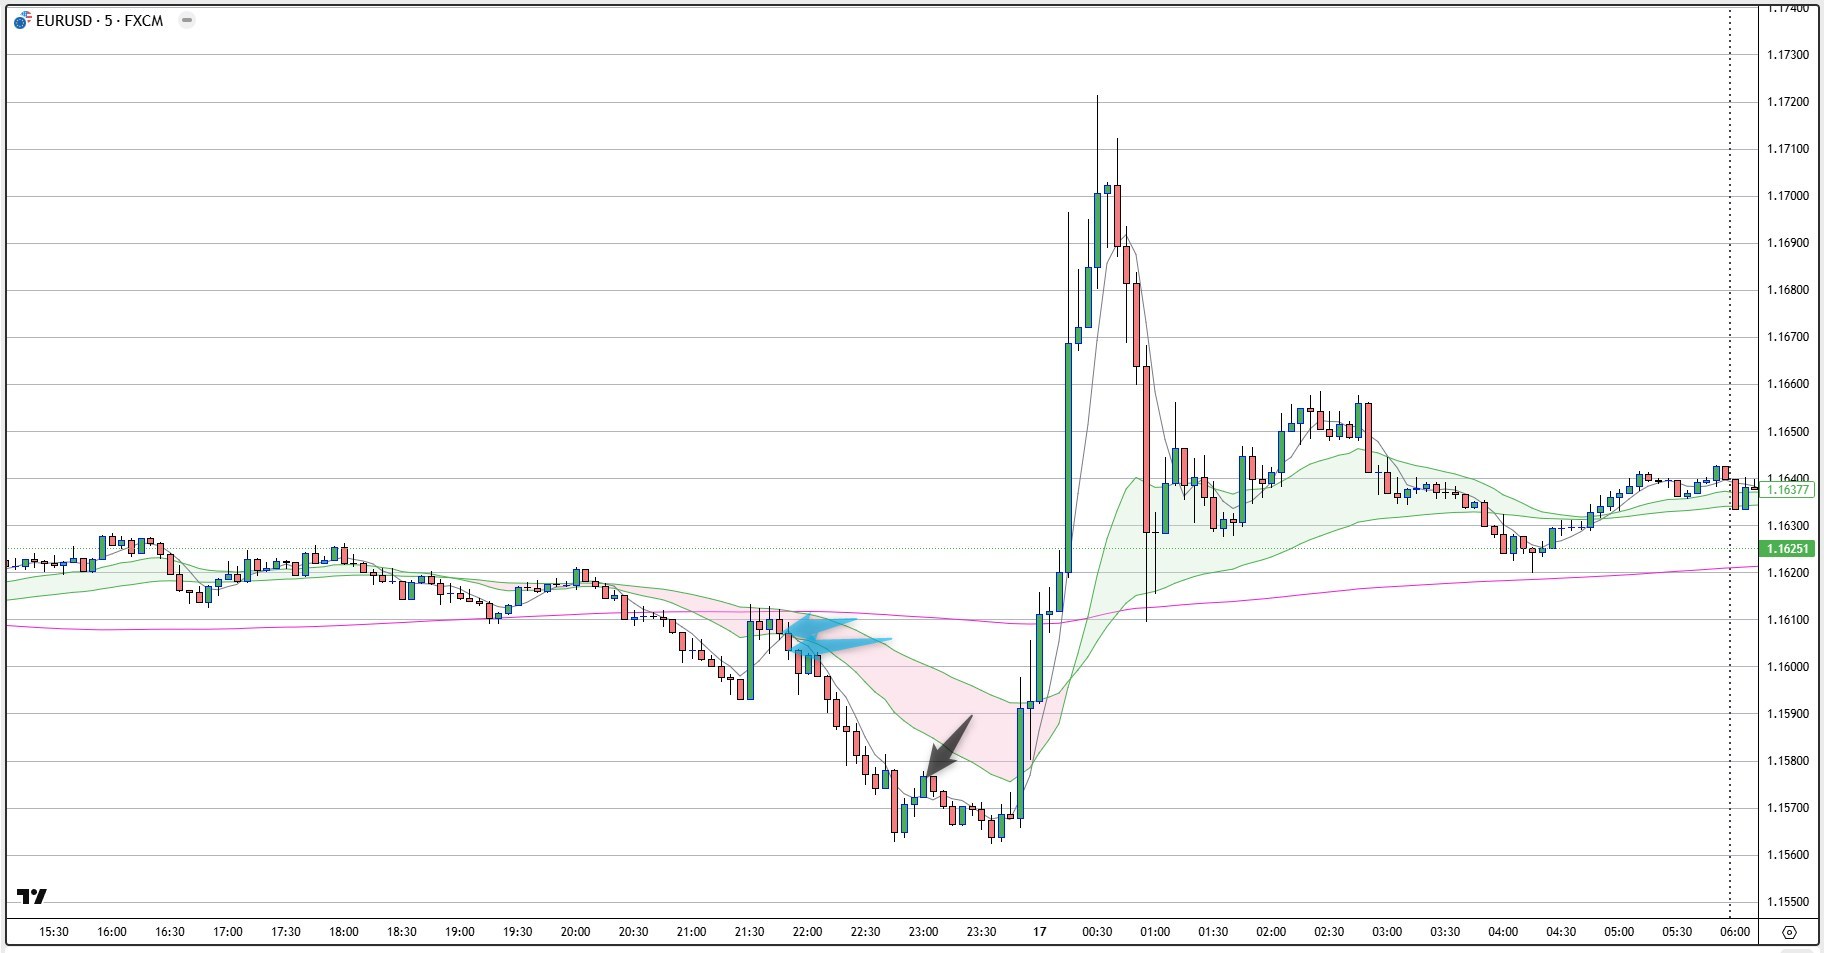
Task: Click the 1.16377 price tag on the price scale
Action: click(x=1787, y=490)
